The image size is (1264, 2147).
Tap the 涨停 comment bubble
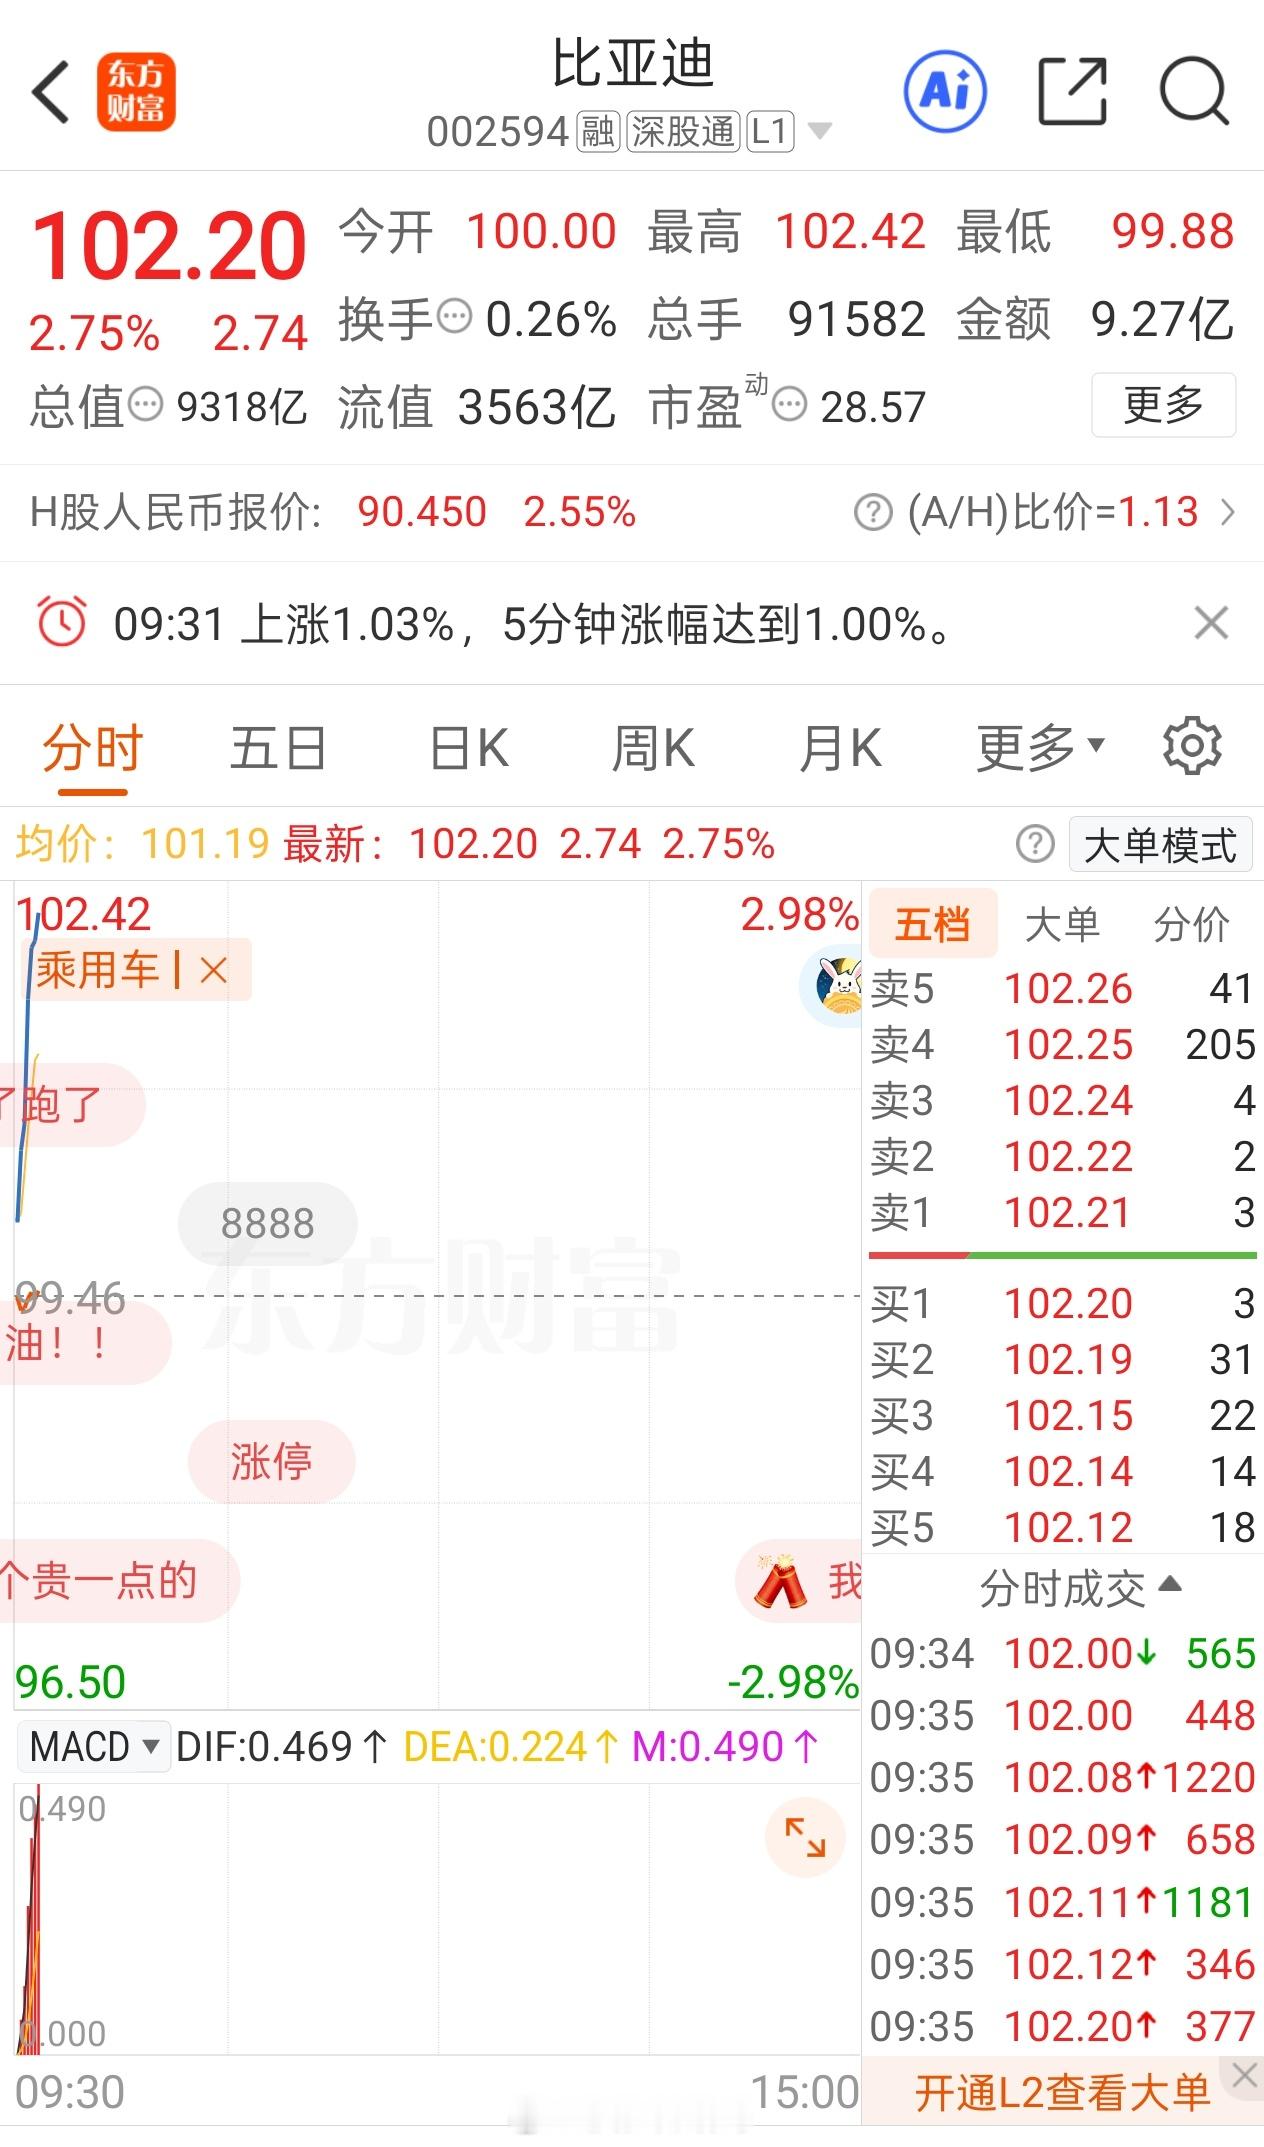point(272,1461)
